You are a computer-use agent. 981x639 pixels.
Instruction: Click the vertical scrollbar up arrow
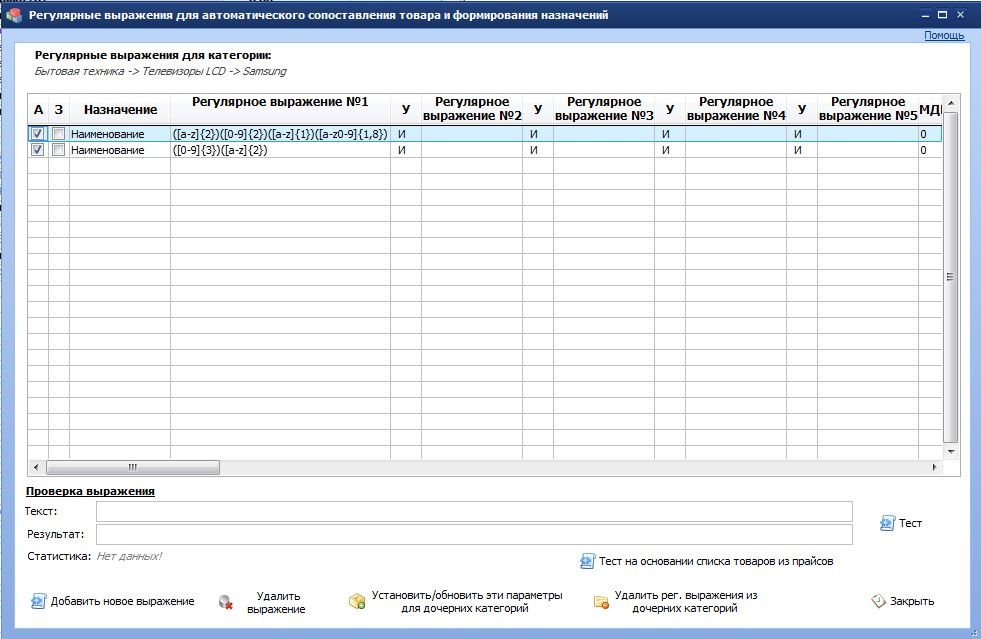(951, 103)
